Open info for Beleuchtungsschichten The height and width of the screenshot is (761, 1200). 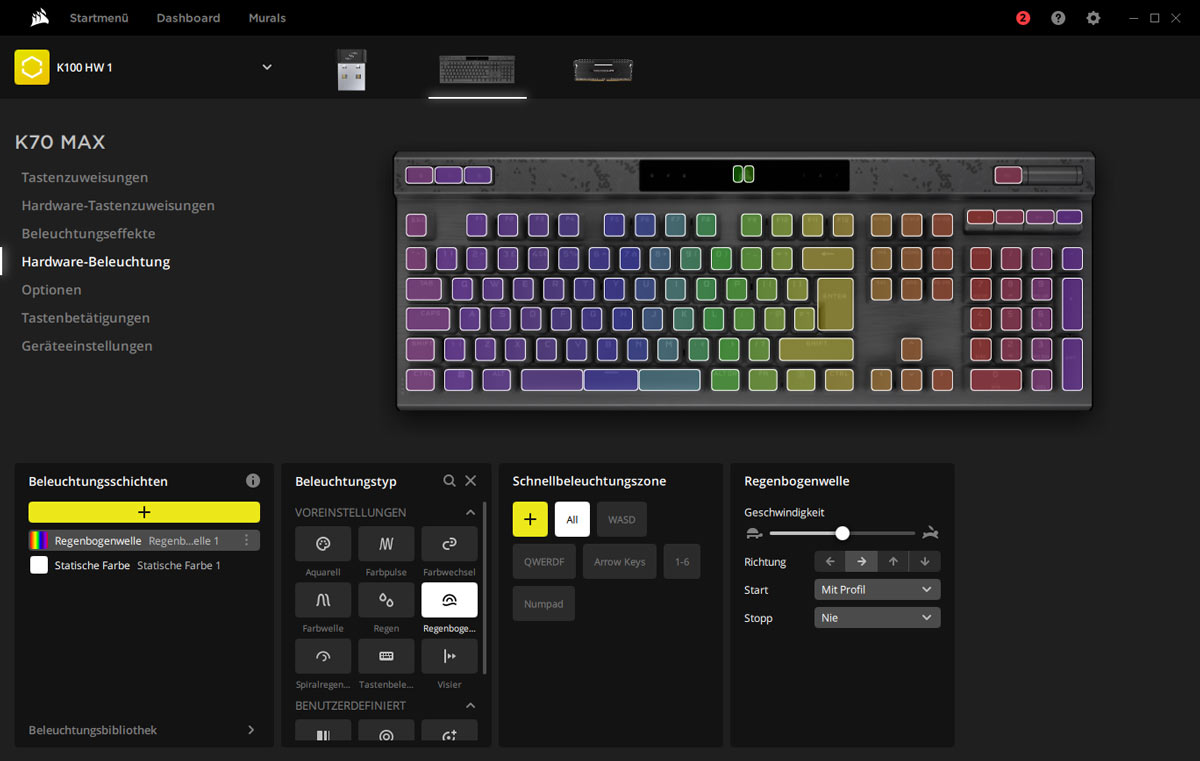click(253, 481)
